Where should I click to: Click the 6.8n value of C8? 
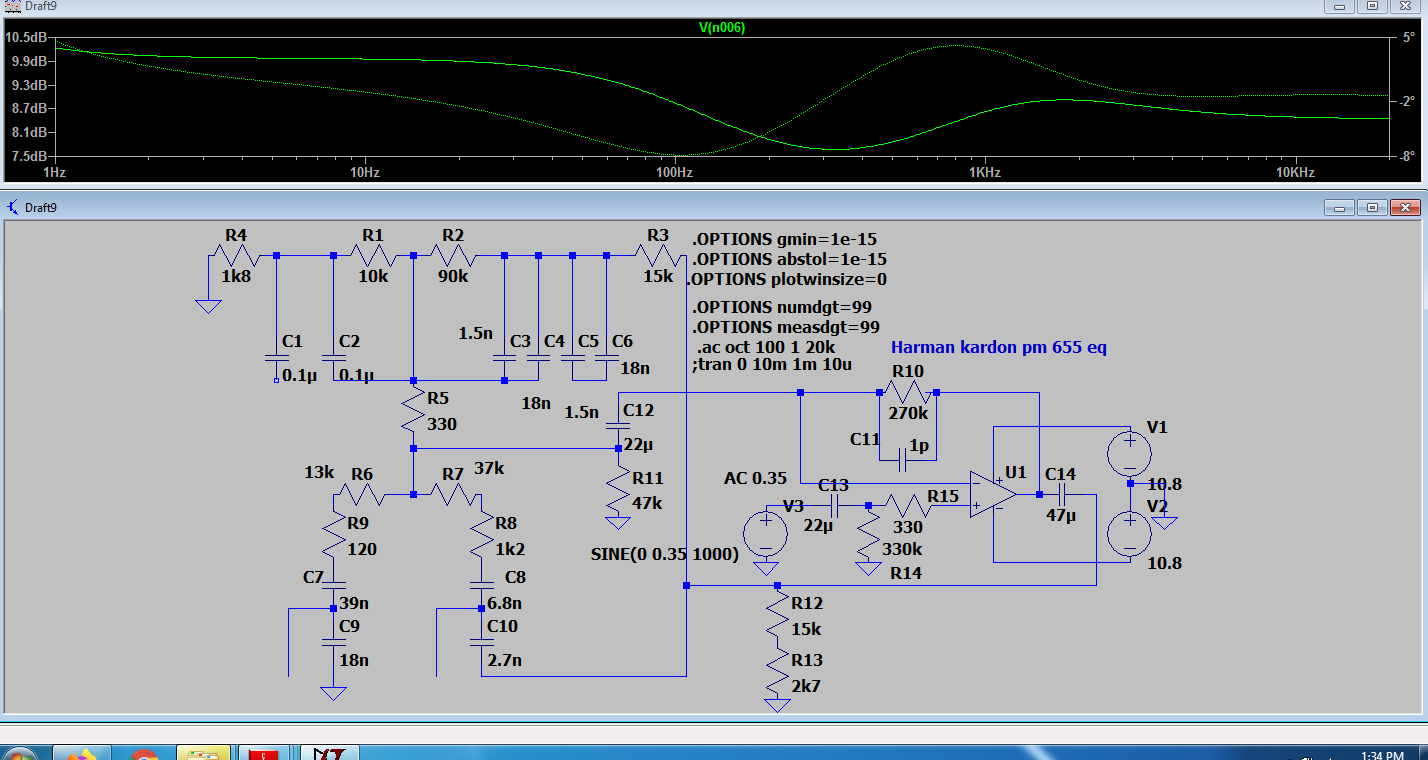pyautogui.click(x=505, y=604)
